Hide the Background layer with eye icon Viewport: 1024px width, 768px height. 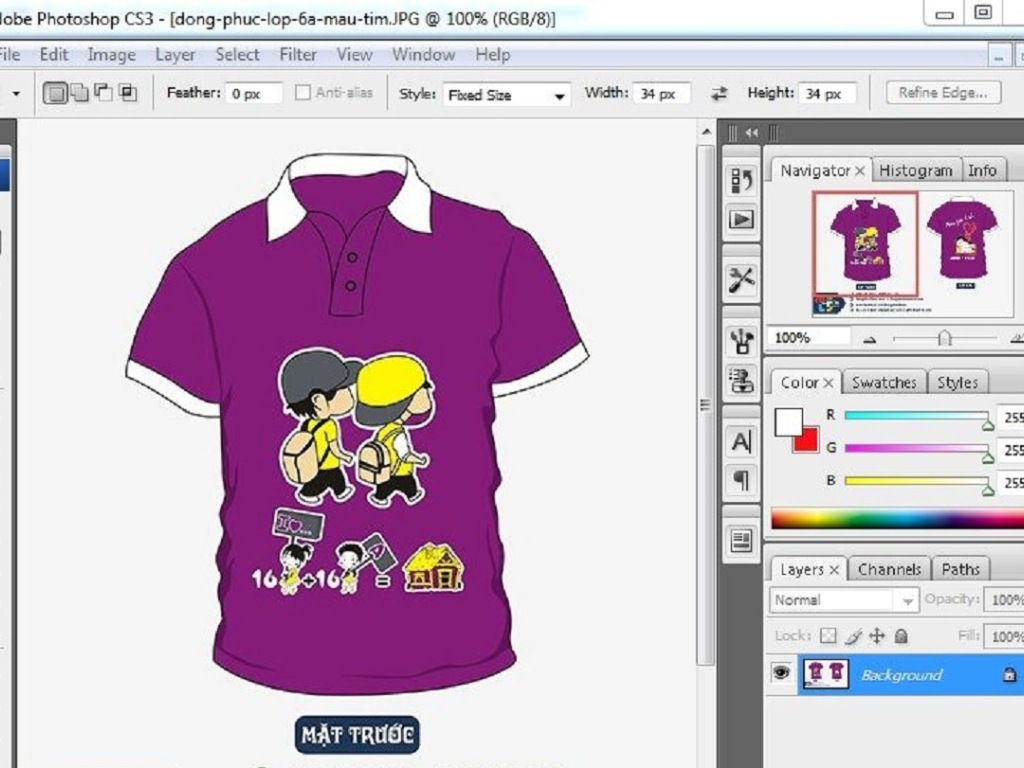pos(780,674)
